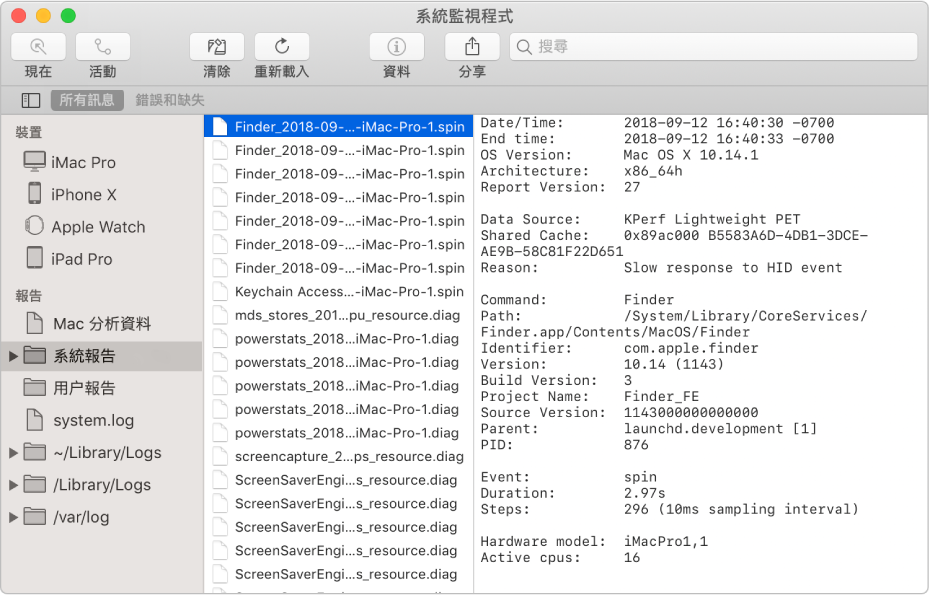Click the Hardware model iMacPro1,1 line
Screen dimensions: 931x596
(594, 541)
